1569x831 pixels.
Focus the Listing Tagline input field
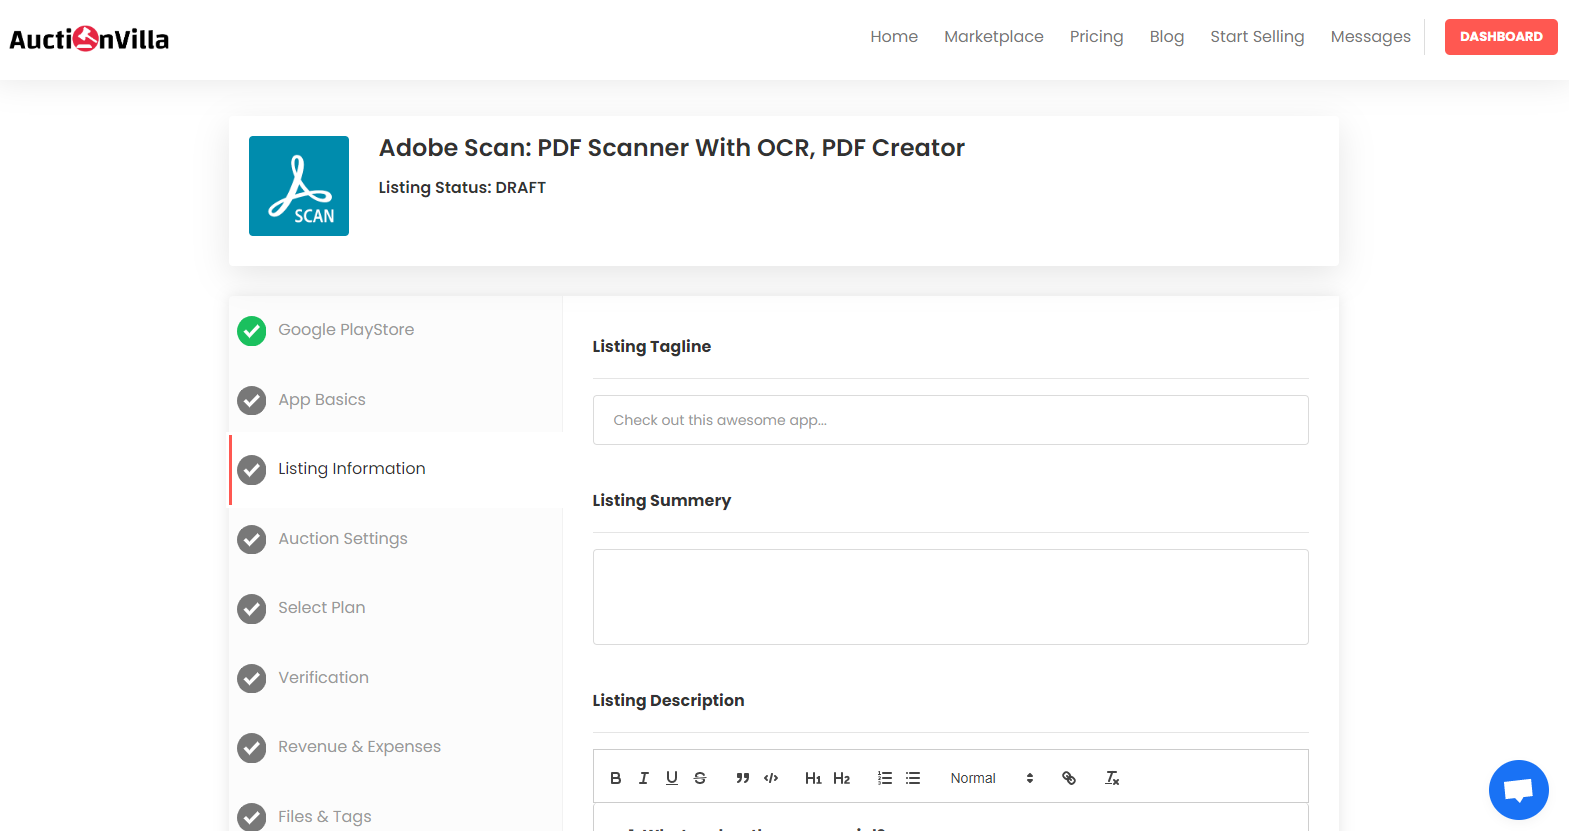click(950, 420)
